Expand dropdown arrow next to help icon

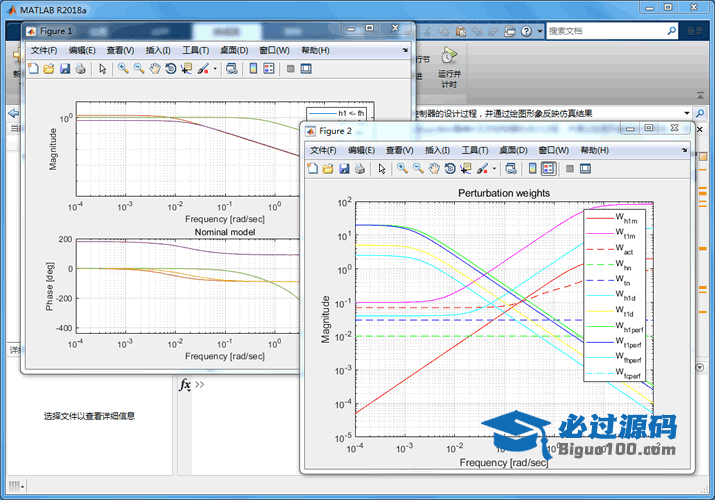(540, 31)
